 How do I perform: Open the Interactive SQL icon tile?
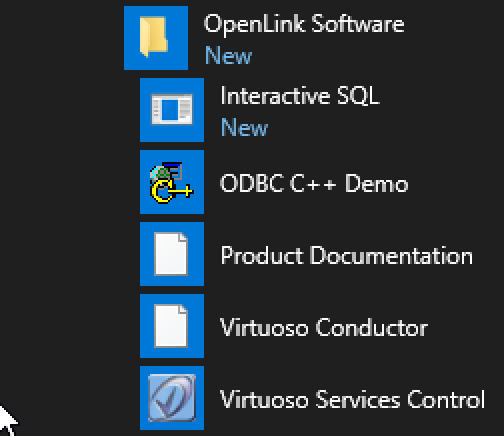tap(172, 110)
